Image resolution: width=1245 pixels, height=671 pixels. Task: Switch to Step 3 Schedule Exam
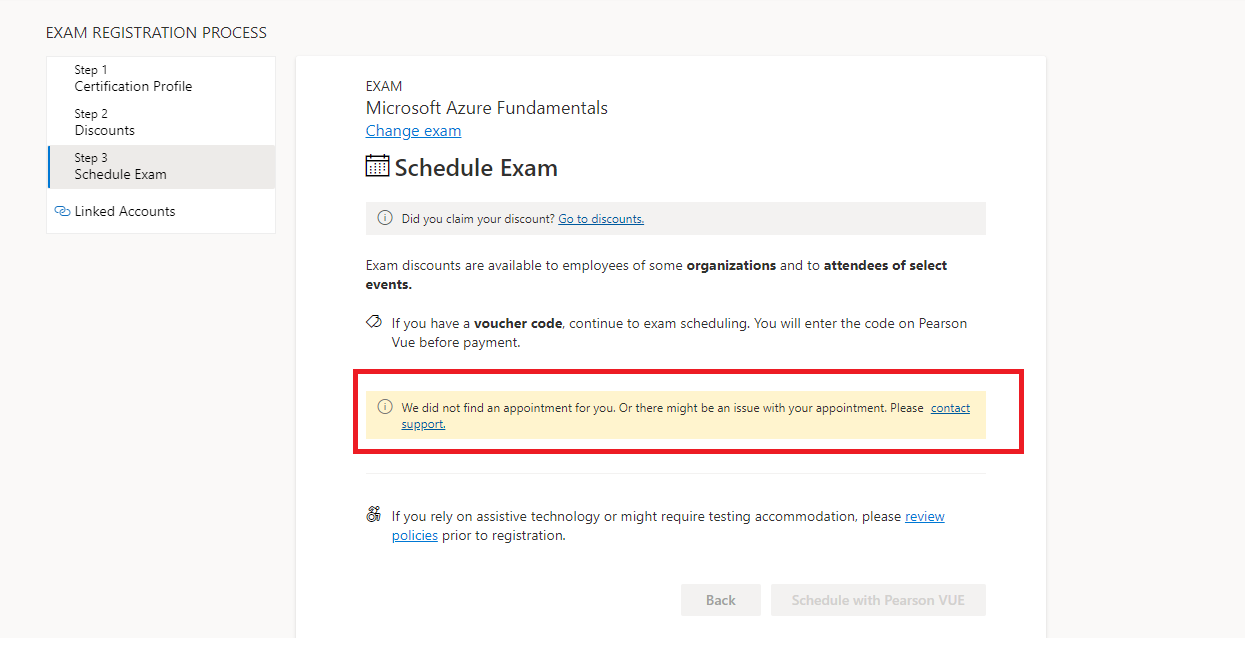click(x=119, y=166)
